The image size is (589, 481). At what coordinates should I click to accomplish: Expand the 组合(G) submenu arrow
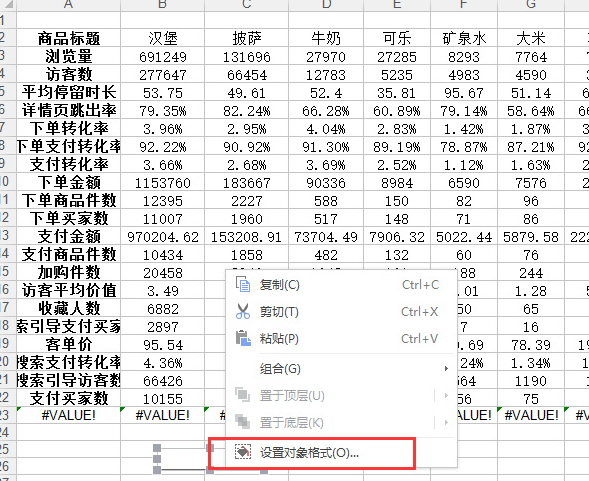(x=446, y=369)
